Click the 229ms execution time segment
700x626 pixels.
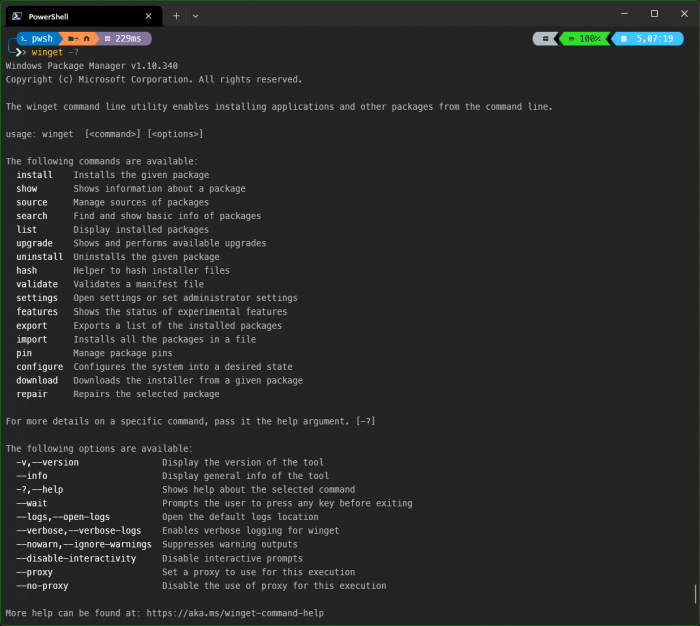click(123, 39)
